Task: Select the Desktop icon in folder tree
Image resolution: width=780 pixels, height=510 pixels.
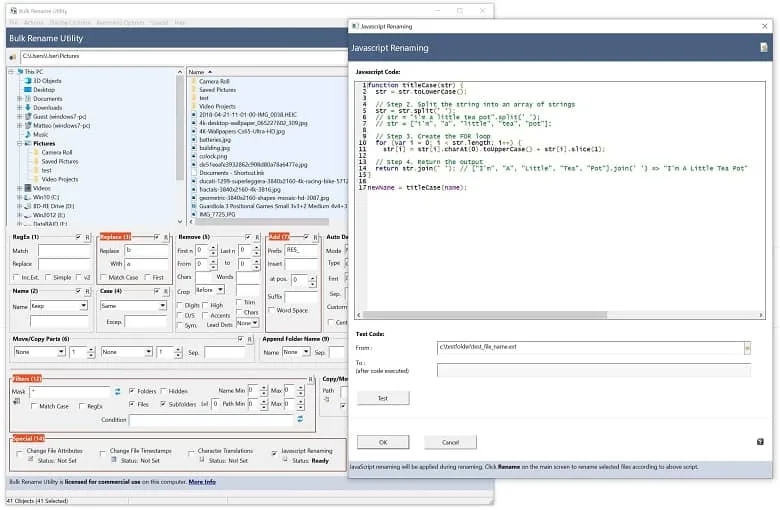Action: [28, 90]
